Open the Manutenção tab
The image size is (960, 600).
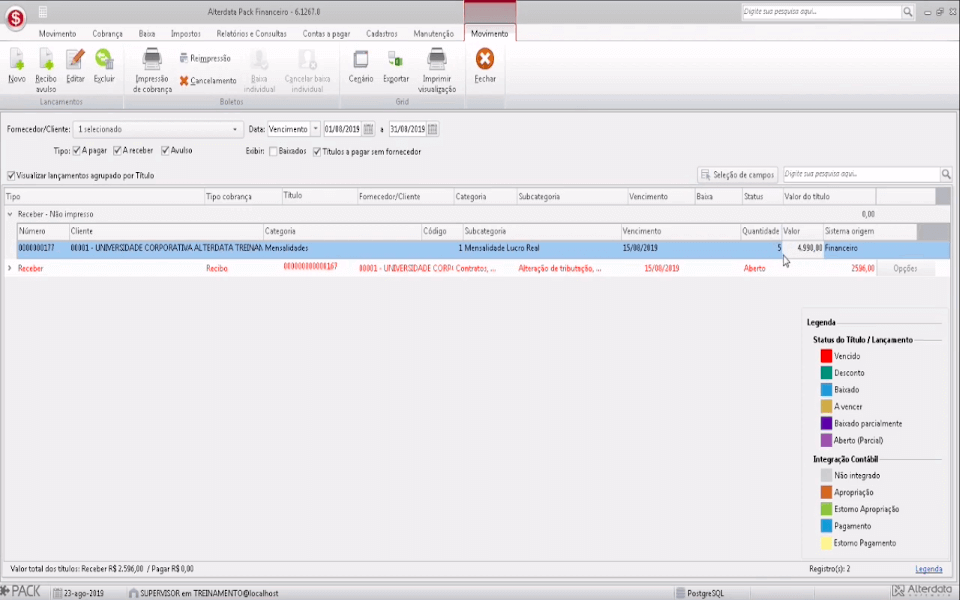433,34
